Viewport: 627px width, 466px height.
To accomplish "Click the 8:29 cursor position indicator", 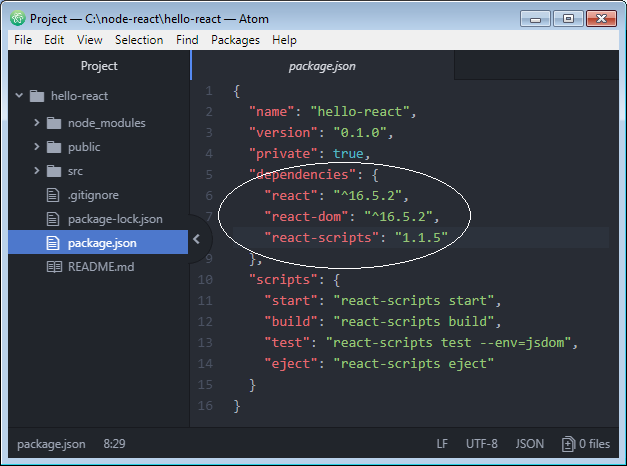I will point(114,444).
